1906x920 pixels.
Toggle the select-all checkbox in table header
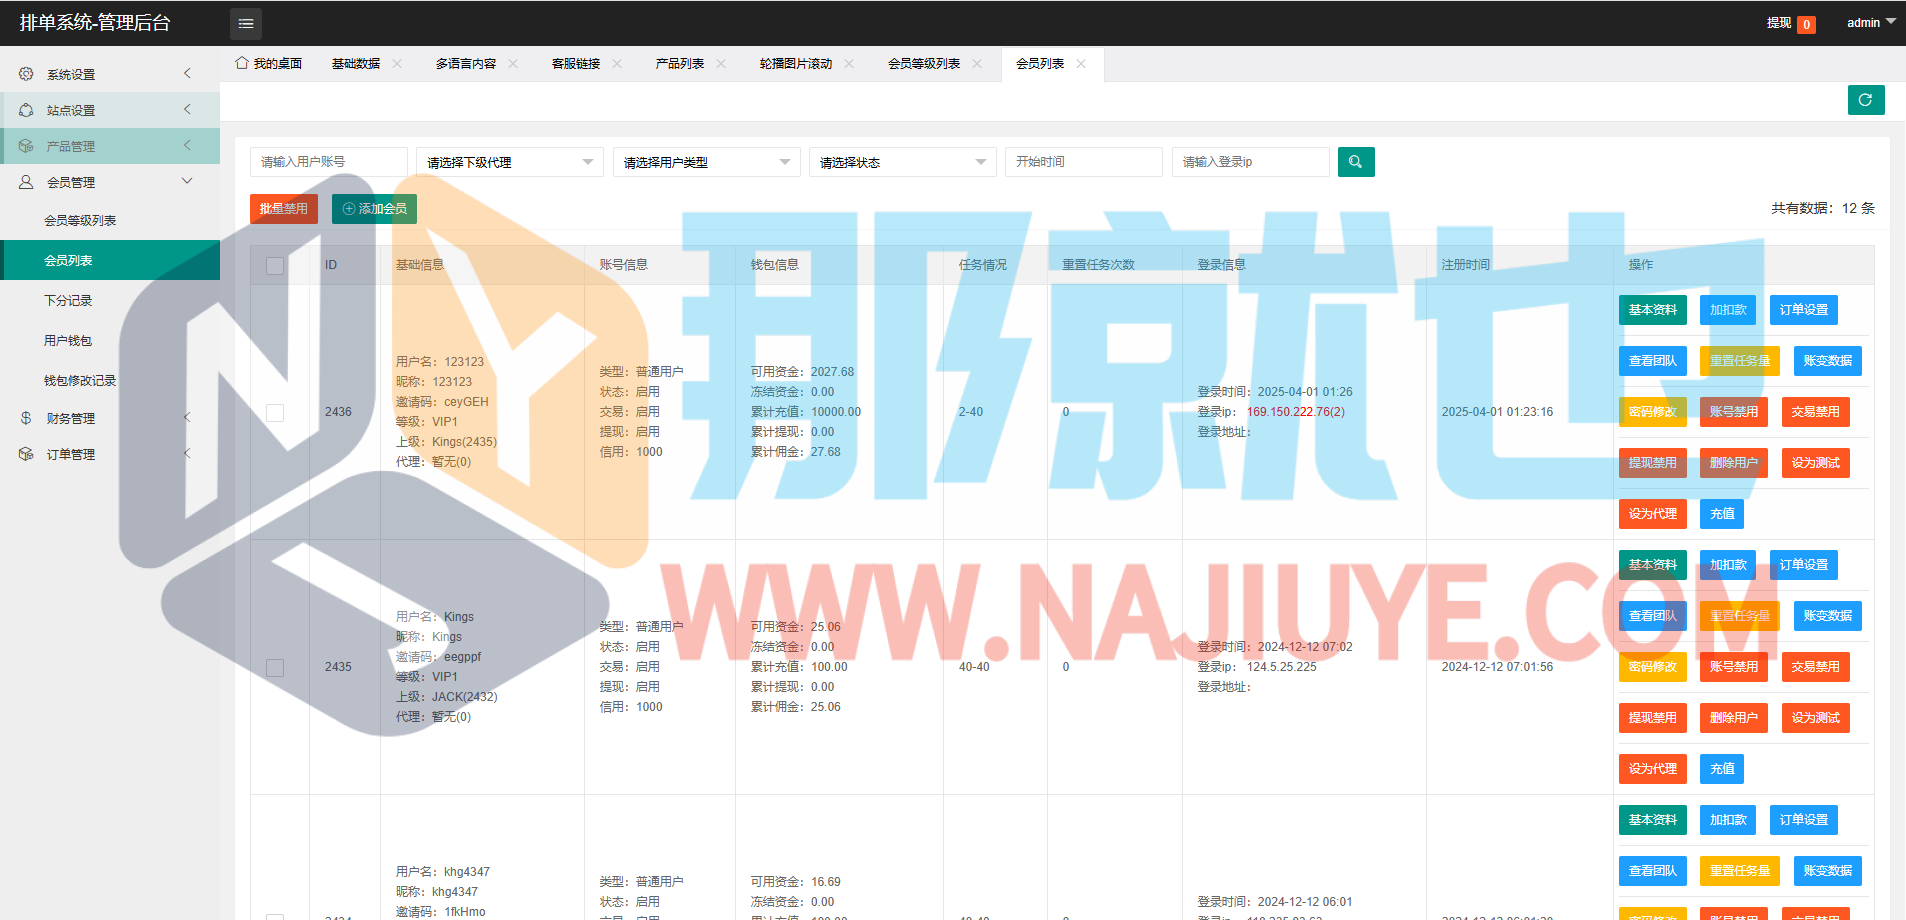point(275,266)
